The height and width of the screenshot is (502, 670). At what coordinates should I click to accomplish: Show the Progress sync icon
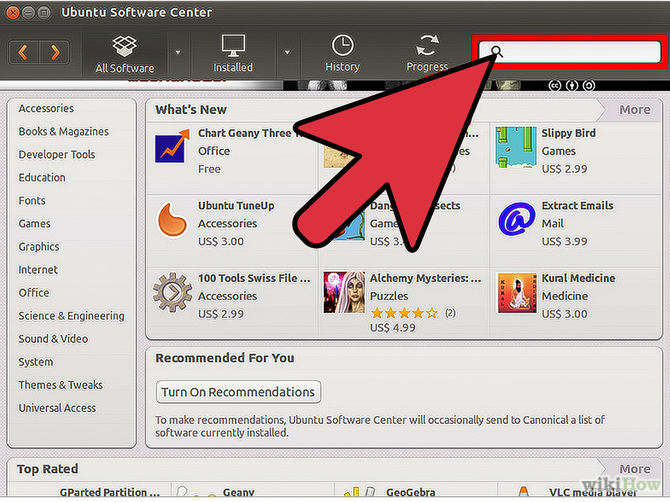pyautogui.click(x=427, y=47)
